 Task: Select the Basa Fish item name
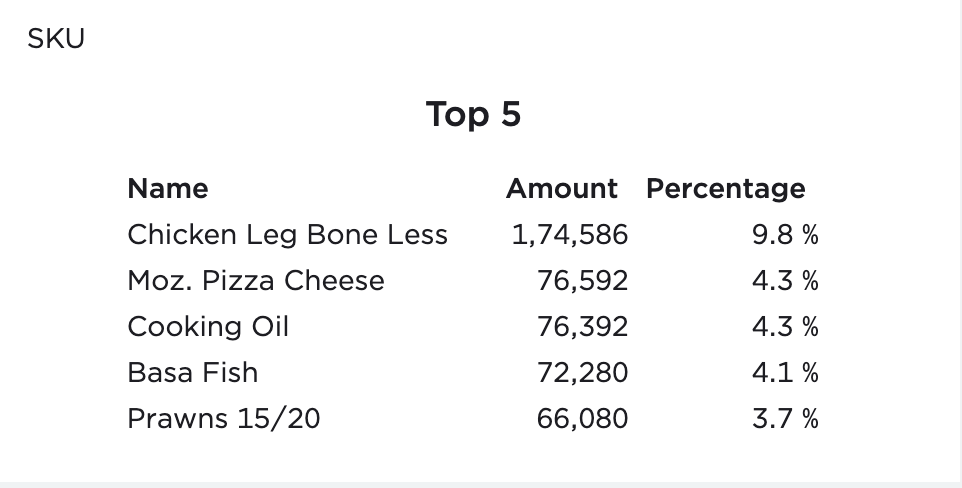coord(193,373)
